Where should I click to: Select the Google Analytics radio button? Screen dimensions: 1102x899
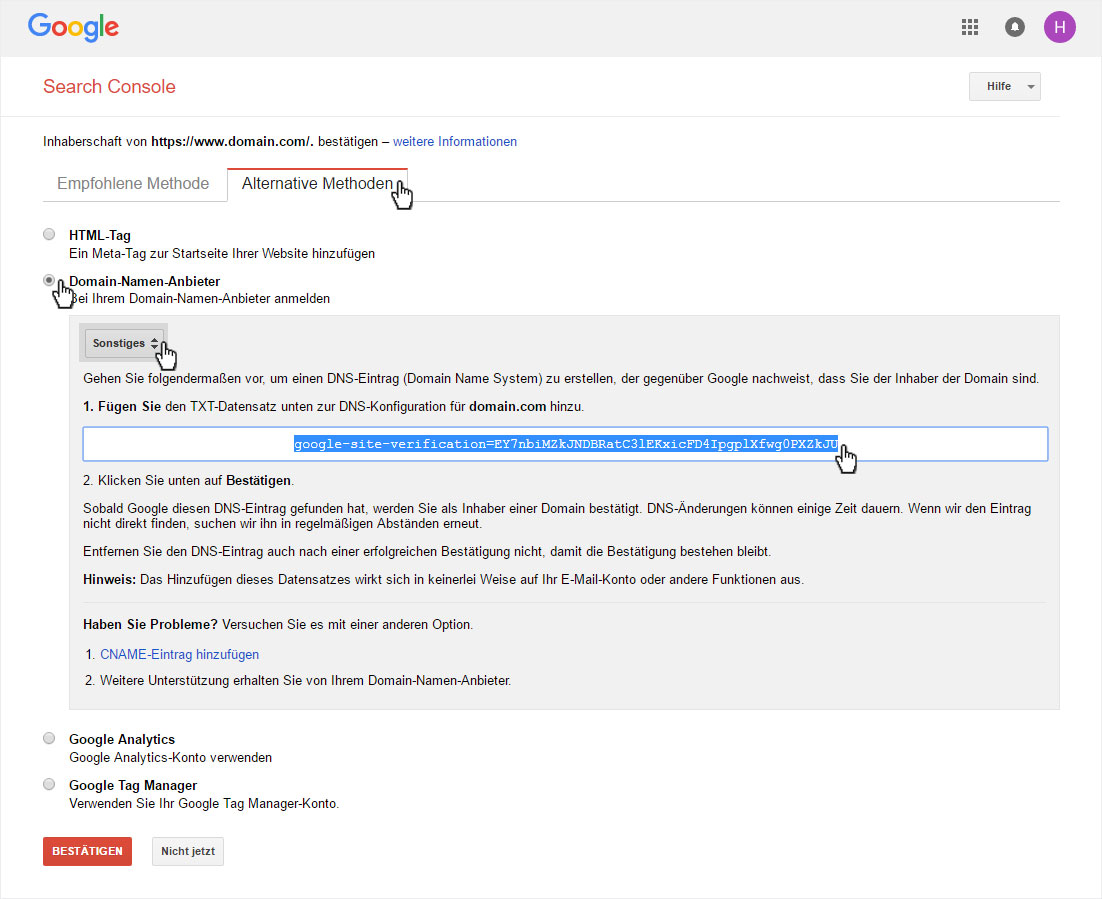point(49,738)
